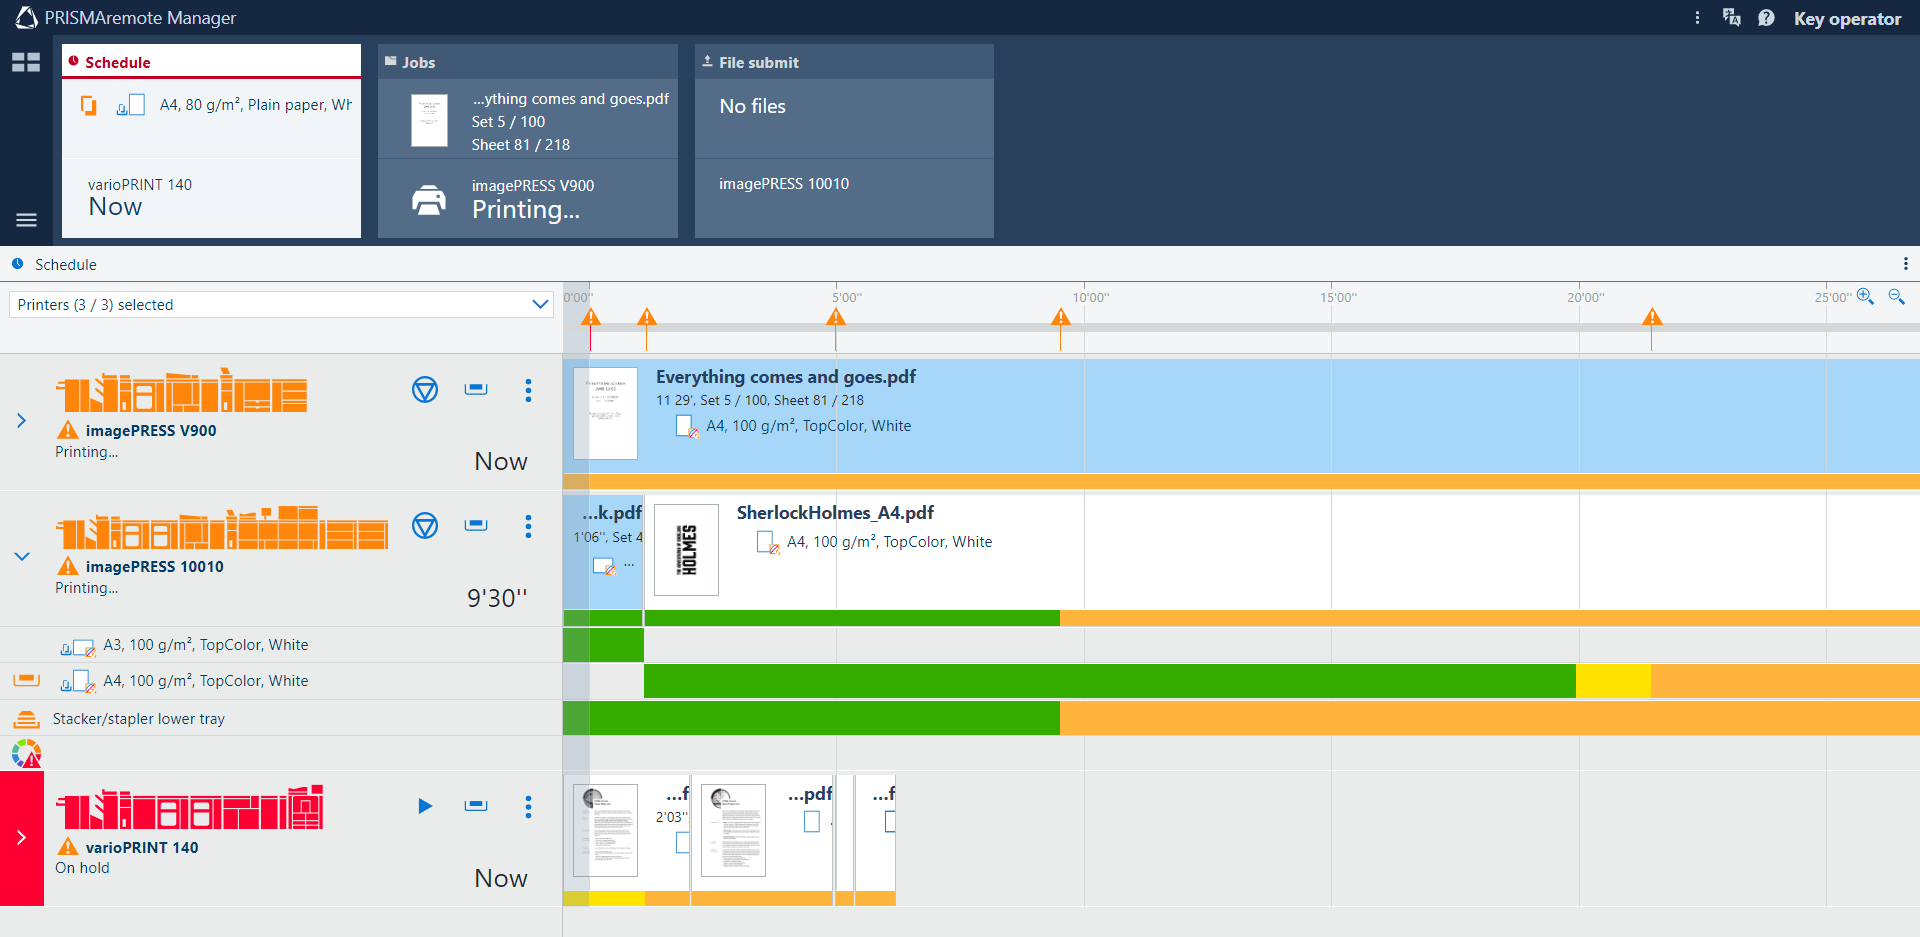
Task: Click orange segment of stacker tray bar
Action: pyautogui.click(x=1490, y=718)
